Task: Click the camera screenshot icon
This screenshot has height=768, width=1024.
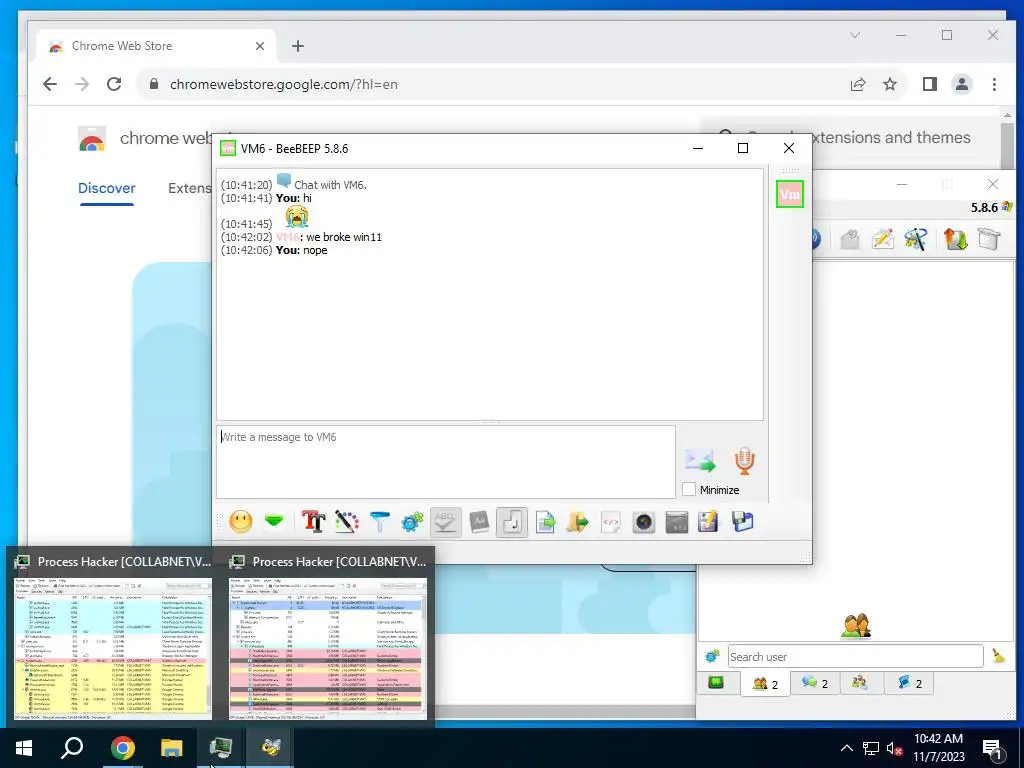Action: (644, 522)
